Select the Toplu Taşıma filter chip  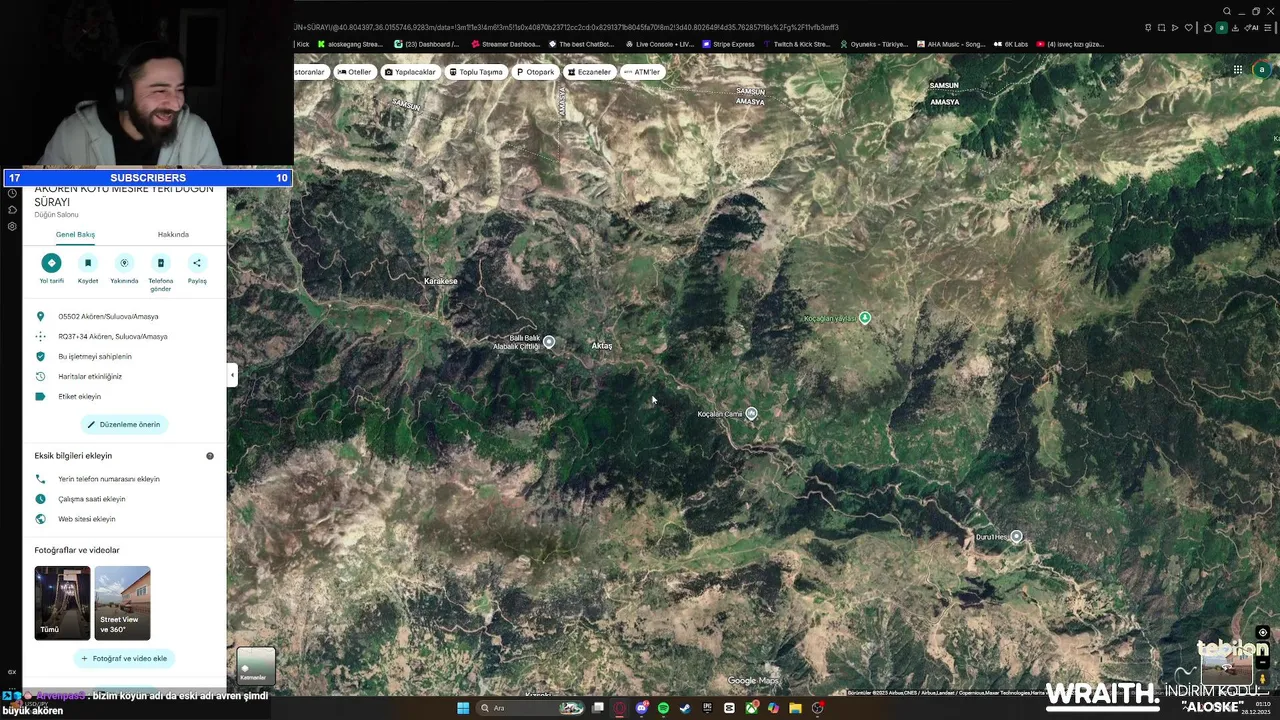476,72
